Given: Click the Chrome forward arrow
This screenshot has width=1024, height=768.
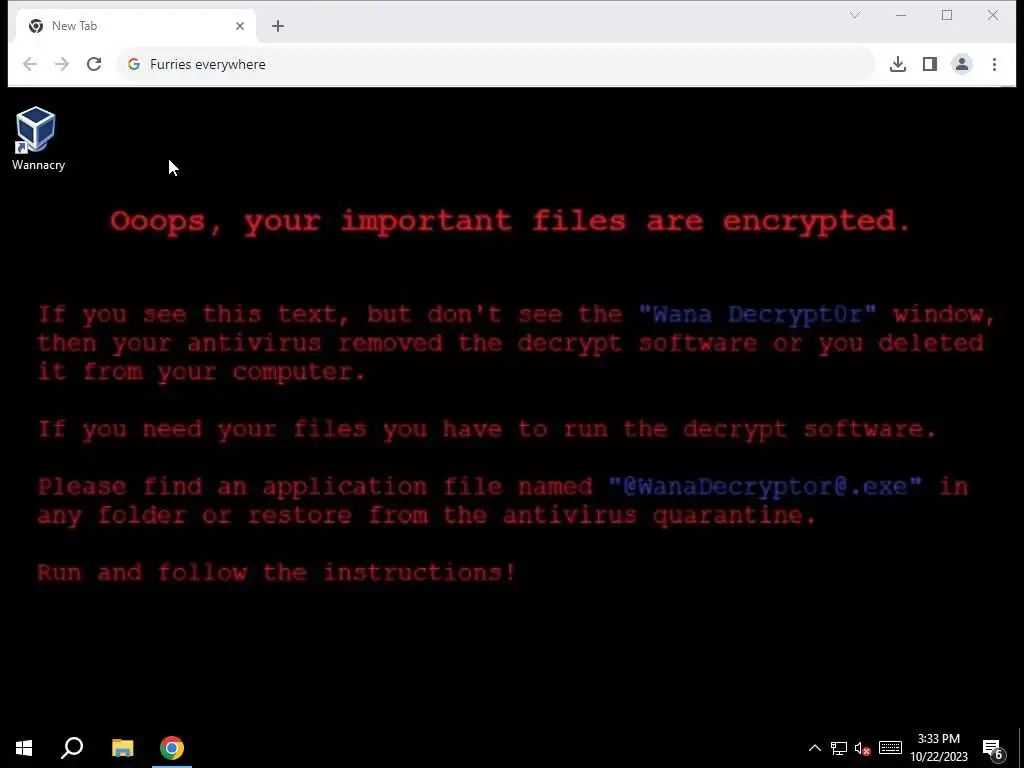Looking at the screenshot, I should coord(62,64).
